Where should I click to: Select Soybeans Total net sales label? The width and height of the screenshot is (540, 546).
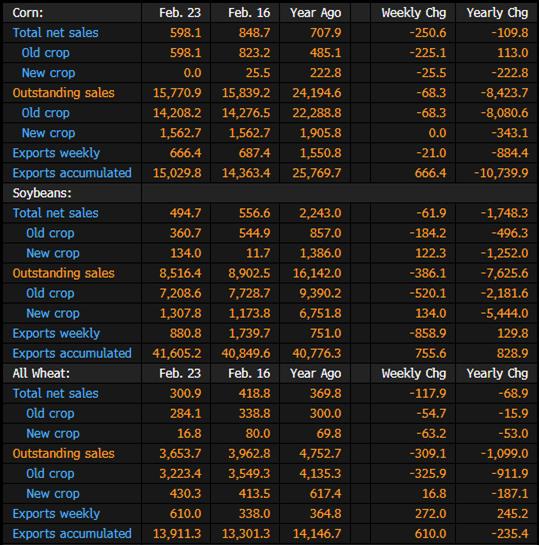click(x=55, y=213)
